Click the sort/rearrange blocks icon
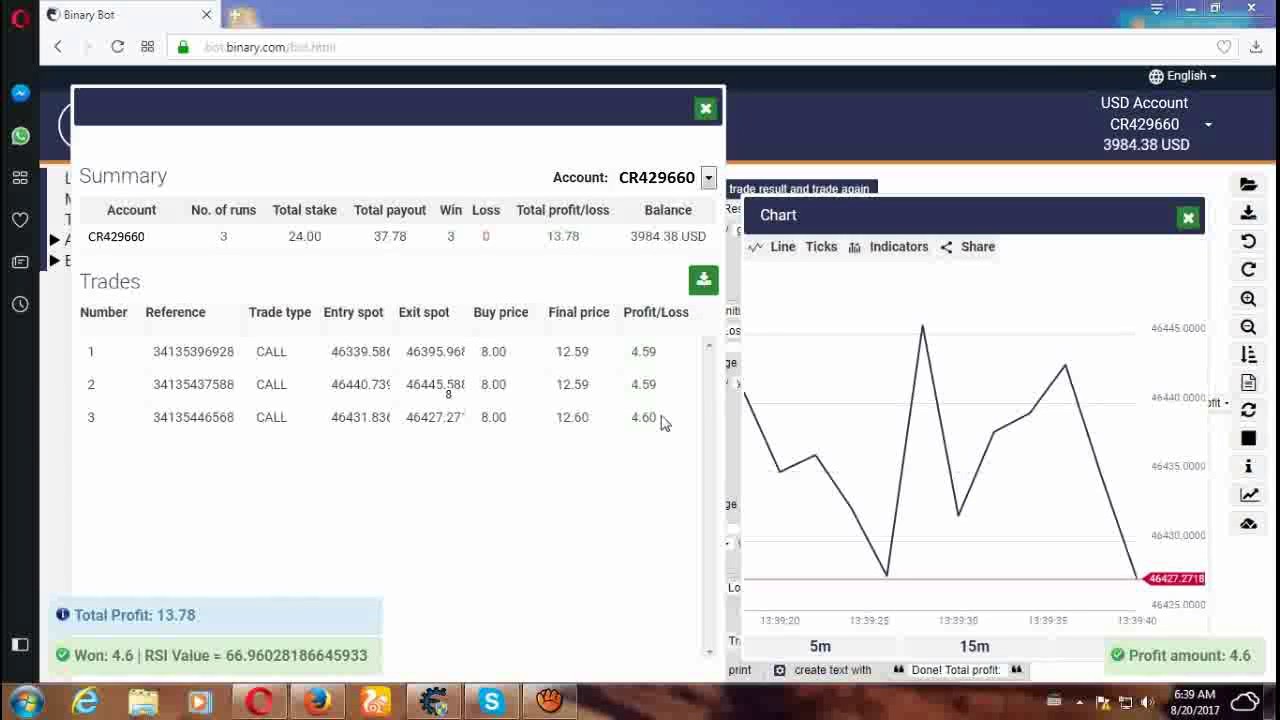 tap(1248, 354)
